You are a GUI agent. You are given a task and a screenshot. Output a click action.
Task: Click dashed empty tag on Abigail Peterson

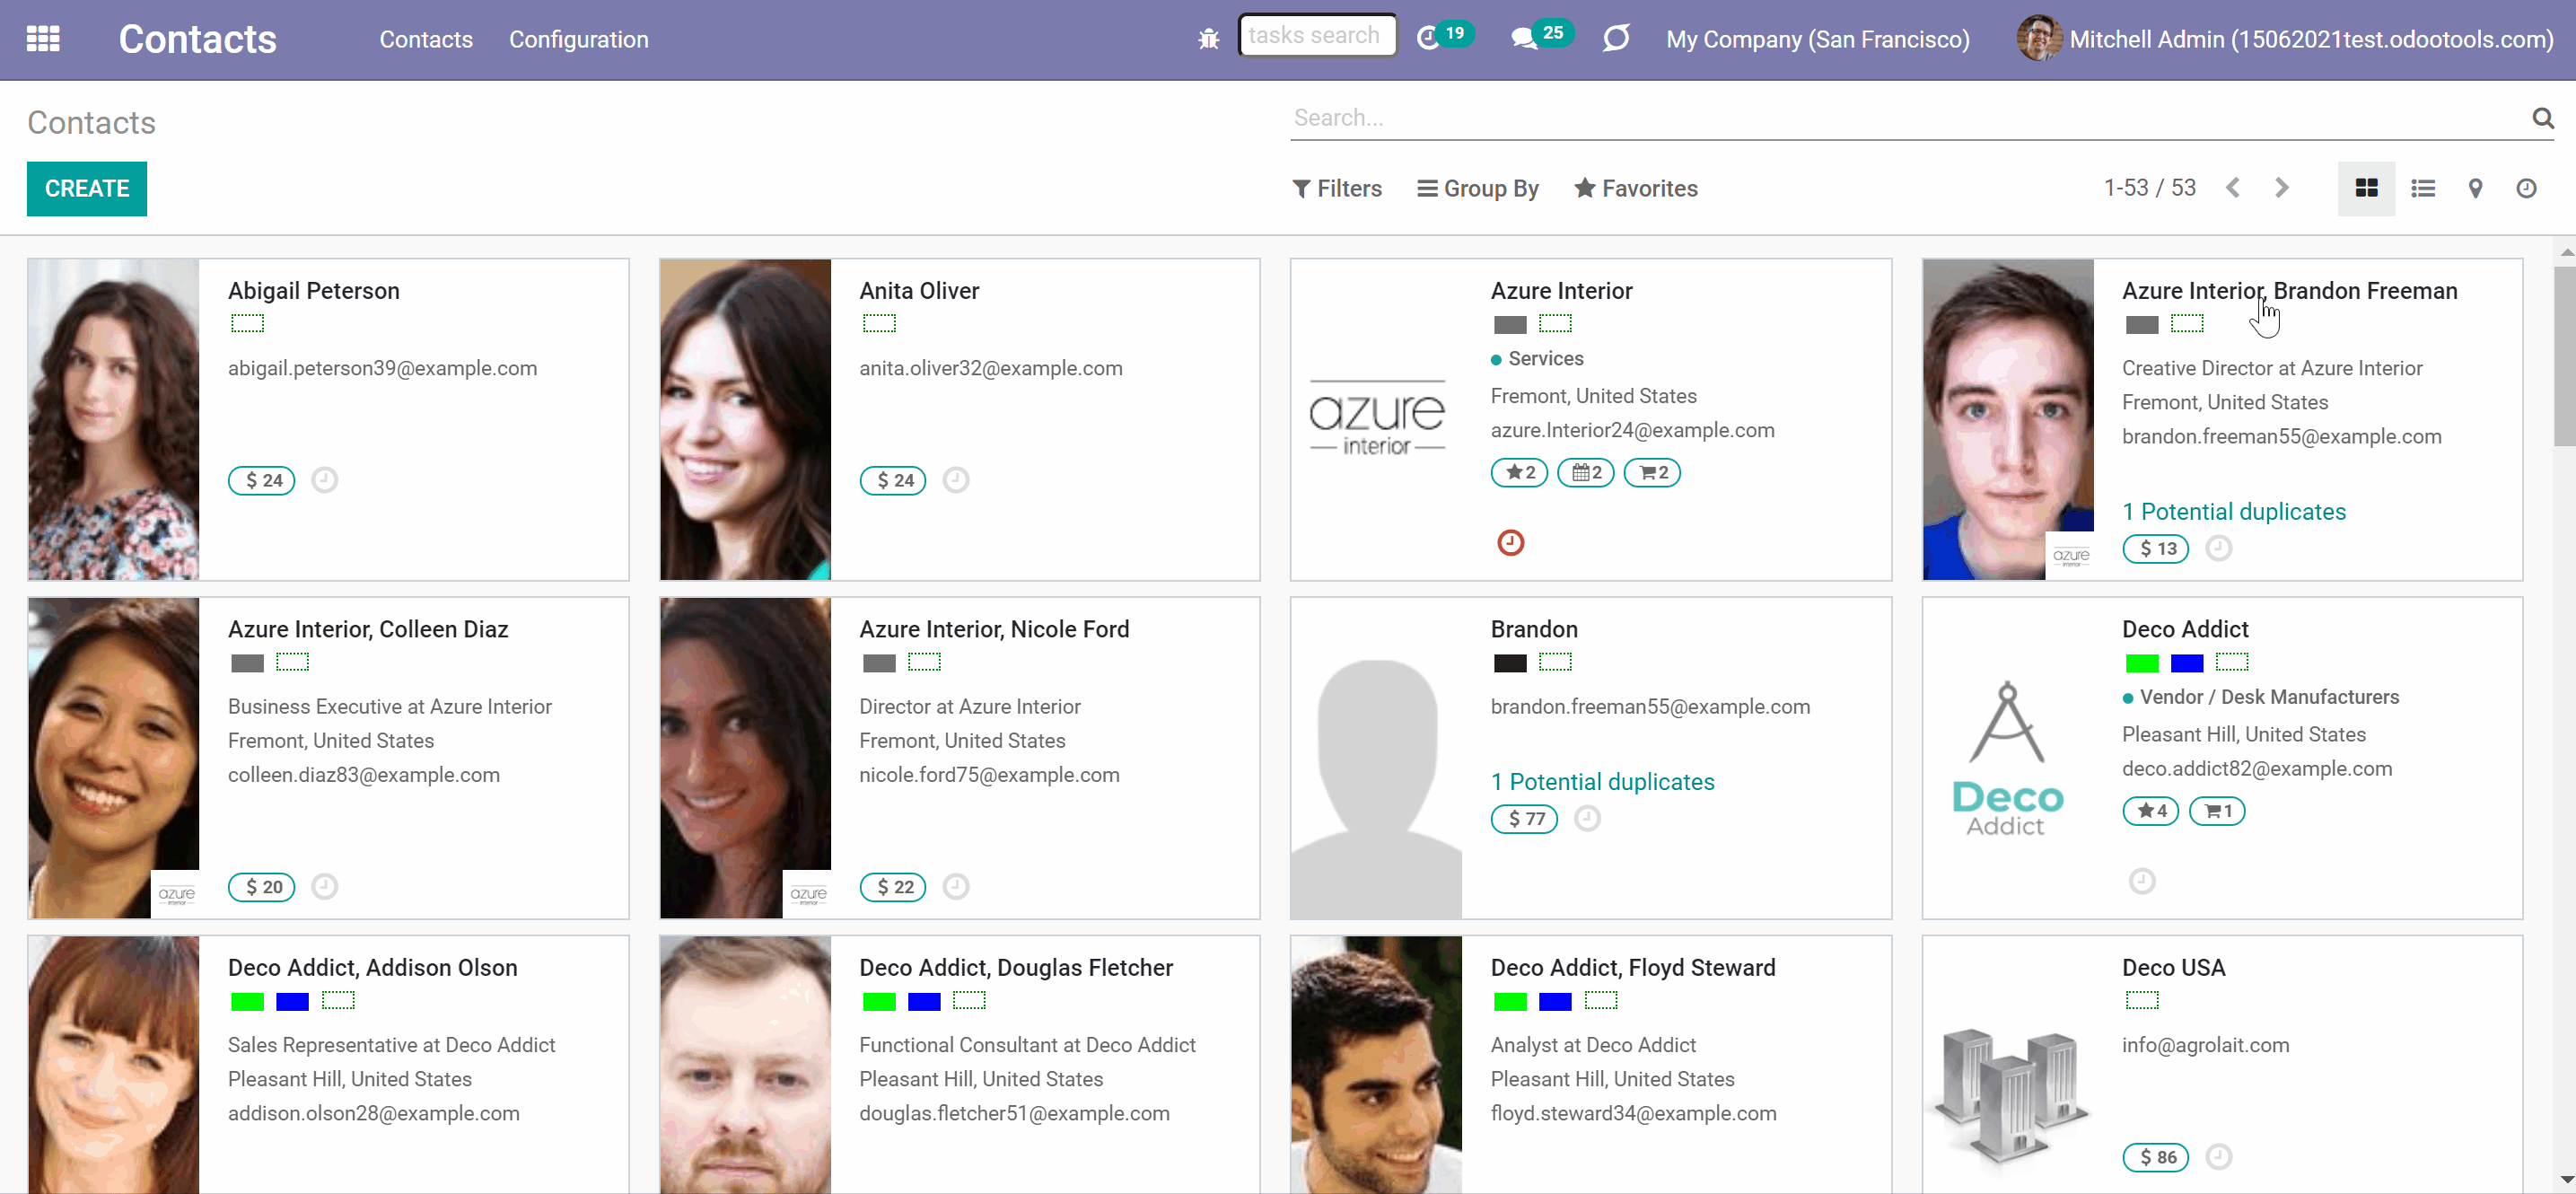tap(247, 323)
